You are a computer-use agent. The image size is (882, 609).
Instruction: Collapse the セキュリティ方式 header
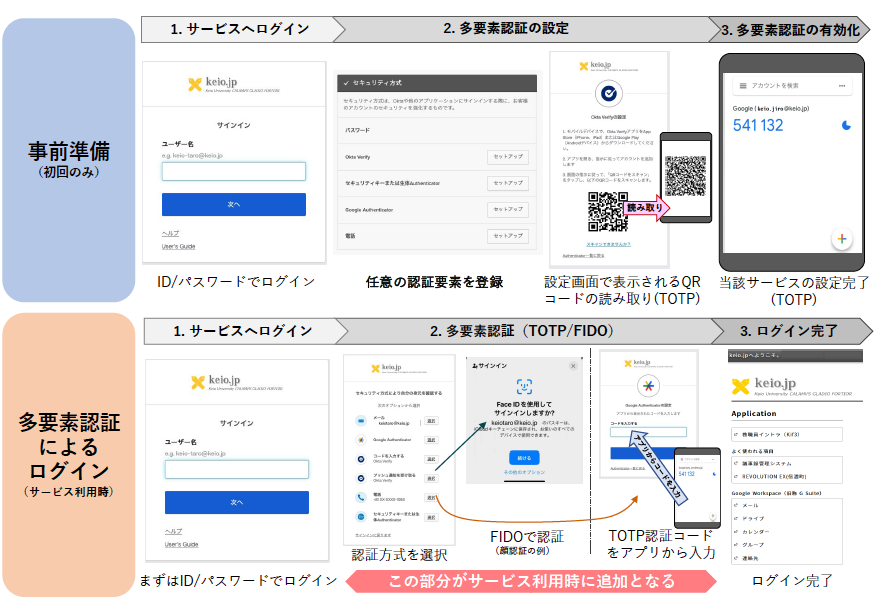346,83
